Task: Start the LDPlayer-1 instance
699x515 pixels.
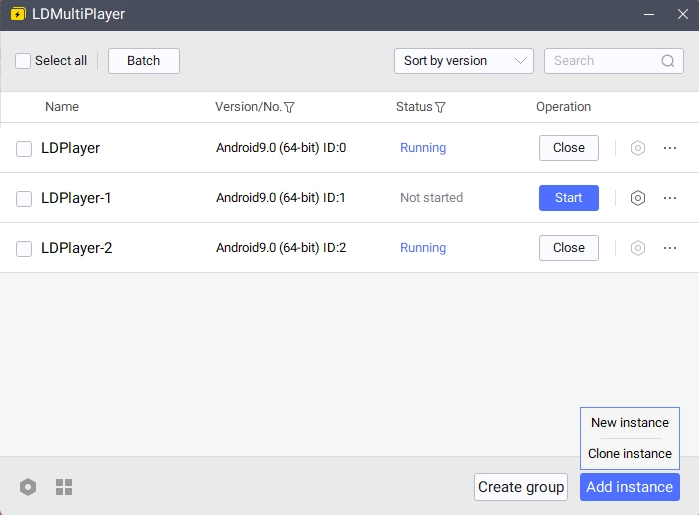Action: [568, 198]
